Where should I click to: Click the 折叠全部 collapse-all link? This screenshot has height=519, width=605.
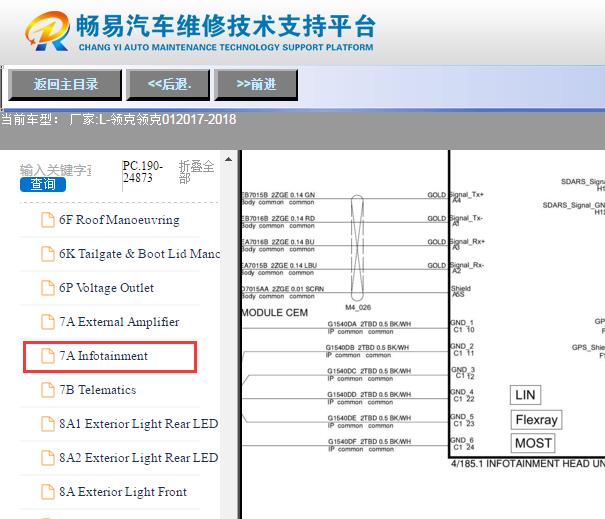[x=196, y=172]
